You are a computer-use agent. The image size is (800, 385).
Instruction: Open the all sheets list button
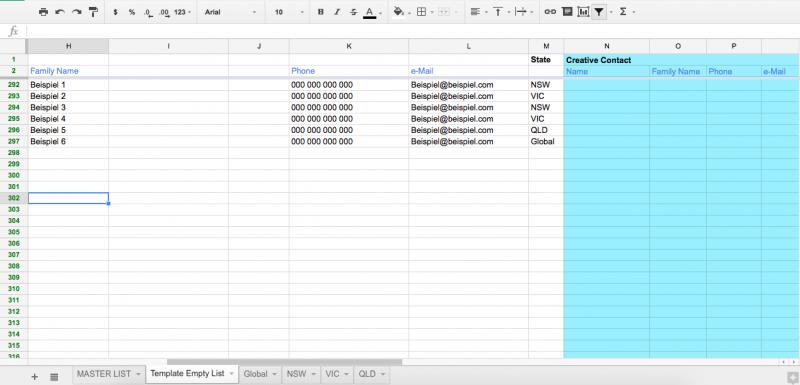[54, 377]
